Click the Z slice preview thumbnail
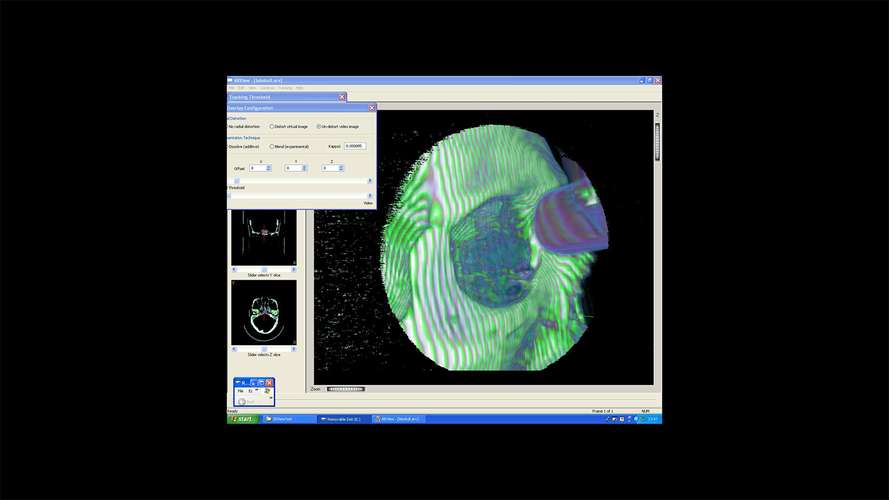Image resolution: width=889 pixels, height=500 pixels. [x=264, y=313]
